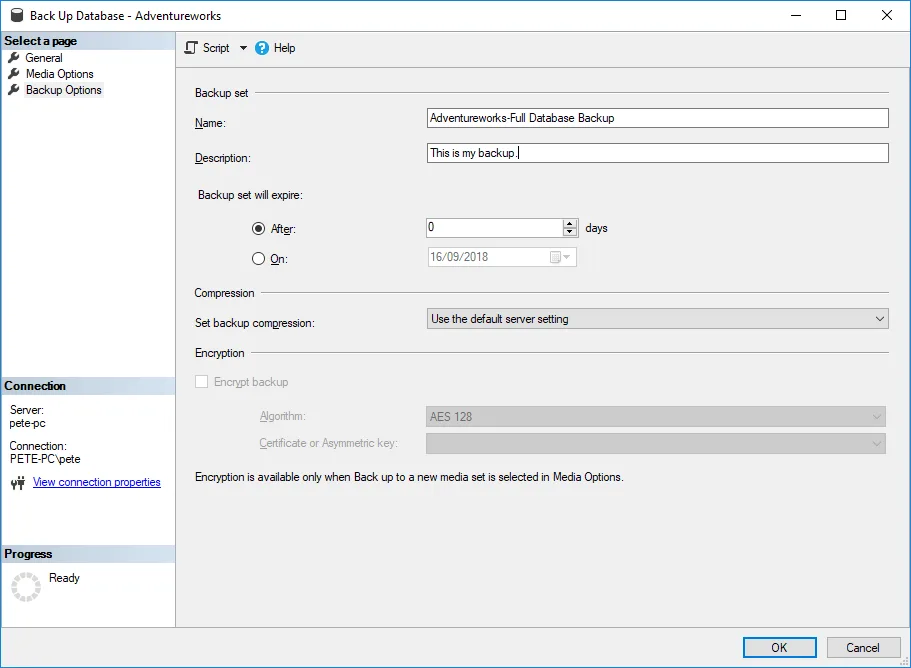Click the pete-pc server name text
This screenshot has width=911, height=668.
click(x=27, y=423)
